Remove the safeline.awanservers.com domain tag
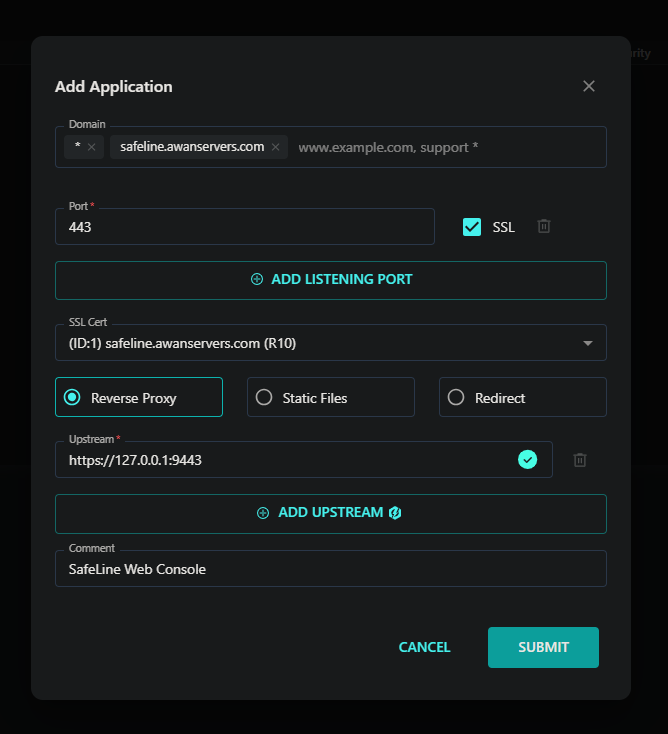This screenshot has height=734, width=668. (x=276, y=147)
